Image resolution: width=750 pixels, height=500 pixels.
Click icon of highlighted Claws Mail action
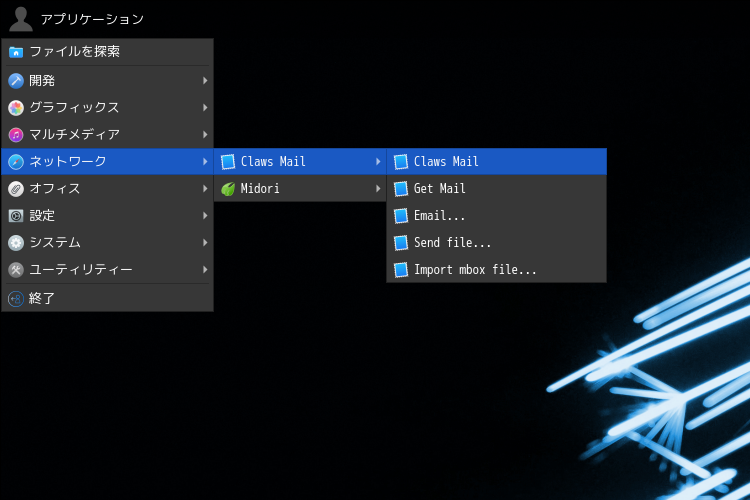pos(401,162)
